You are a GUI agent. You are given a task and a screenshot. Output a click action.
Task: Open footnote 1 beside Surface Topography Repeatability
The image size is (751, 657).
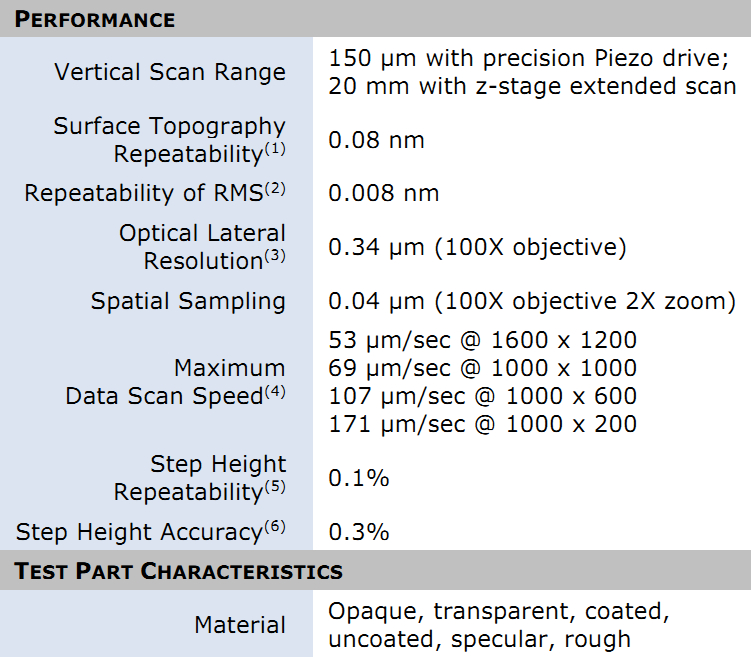coord(275,150)
